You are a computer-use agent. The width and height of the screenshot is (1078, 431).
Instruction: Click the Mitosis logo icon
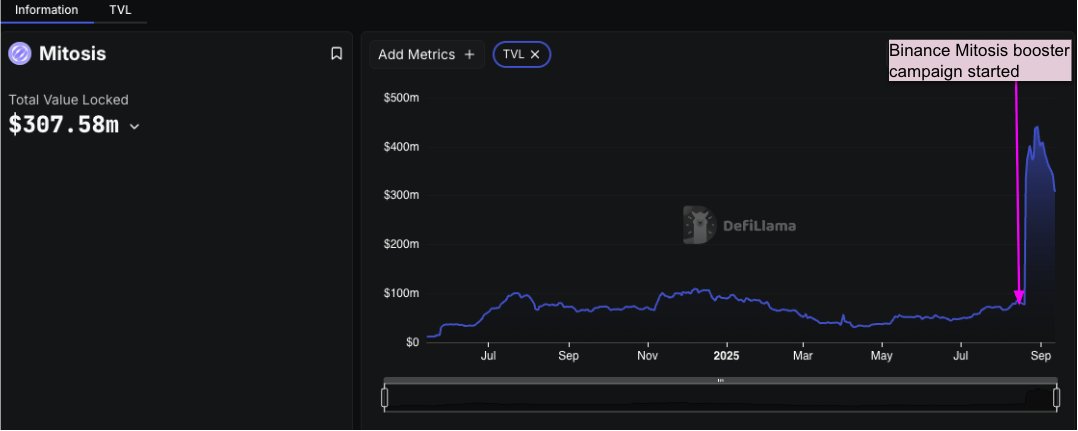pyautogui.click(x=20, y=54)
